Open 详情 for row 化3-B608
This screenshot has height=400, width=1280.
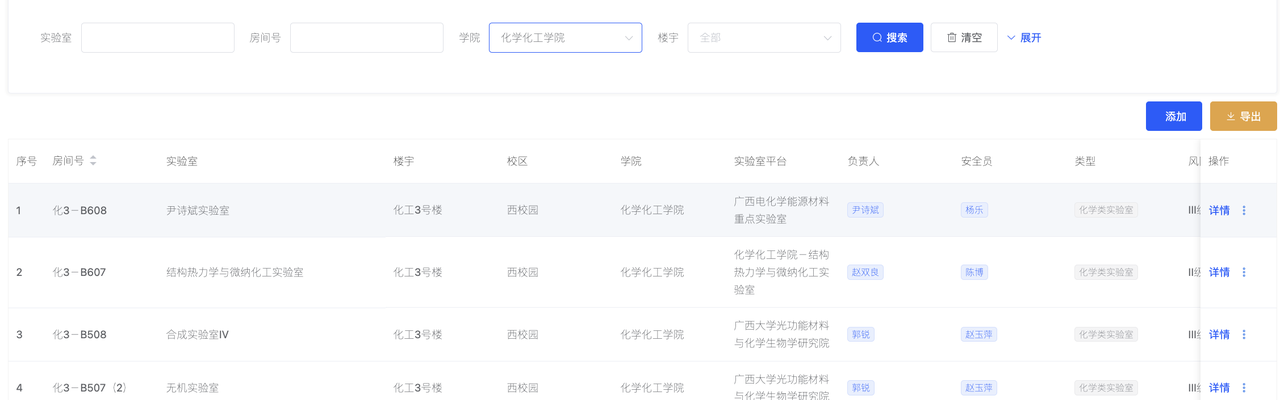[1219, 210]
